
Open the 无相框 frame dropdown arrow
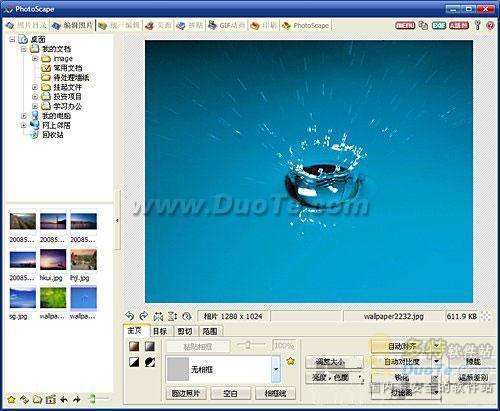coord(276,369)
